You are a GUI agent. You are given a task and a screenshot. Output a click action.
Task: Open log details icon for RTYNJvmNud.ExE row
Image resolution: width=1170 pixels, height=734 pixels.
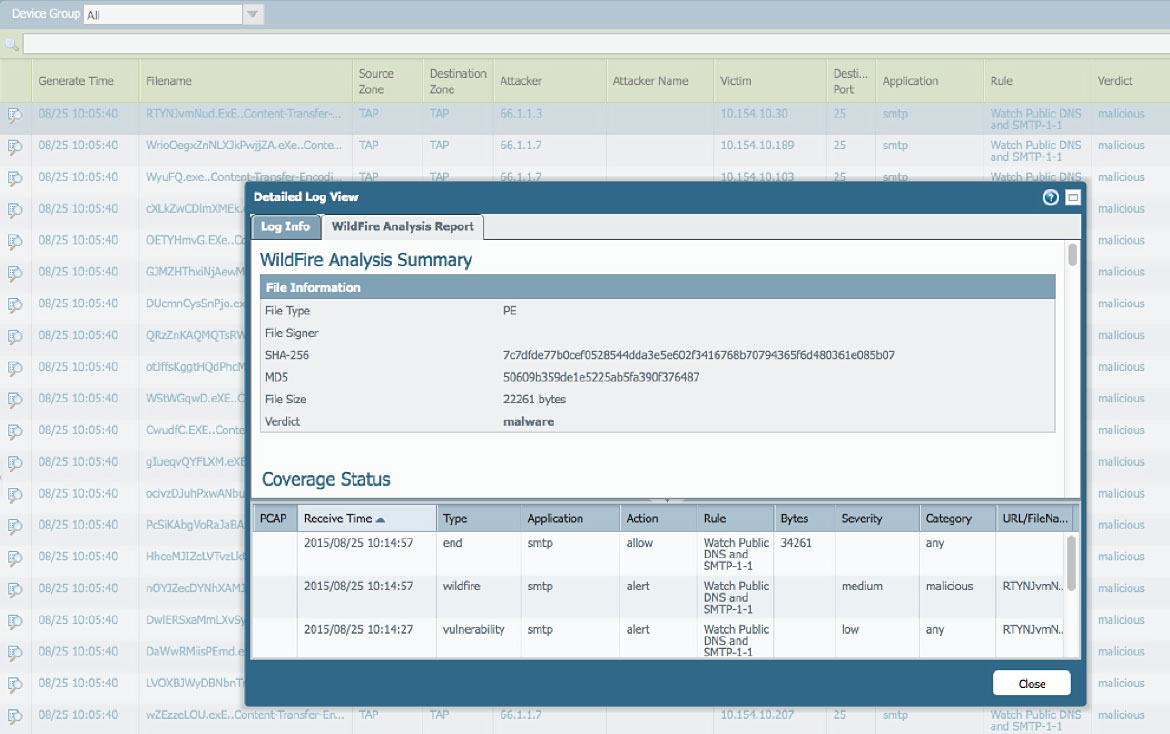click(x=15, y=115)
